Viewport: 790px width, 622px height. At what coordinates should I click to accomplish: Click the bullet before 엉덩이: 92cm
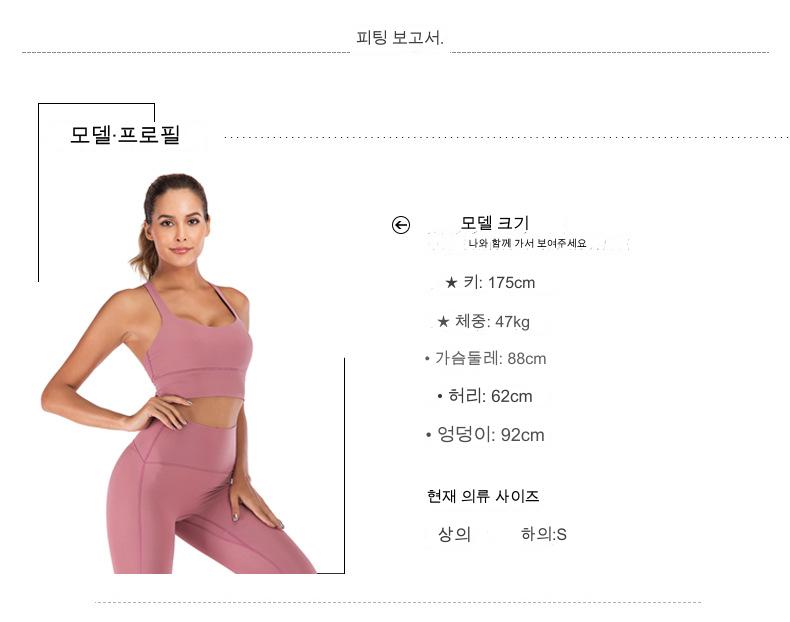point(428,435)
